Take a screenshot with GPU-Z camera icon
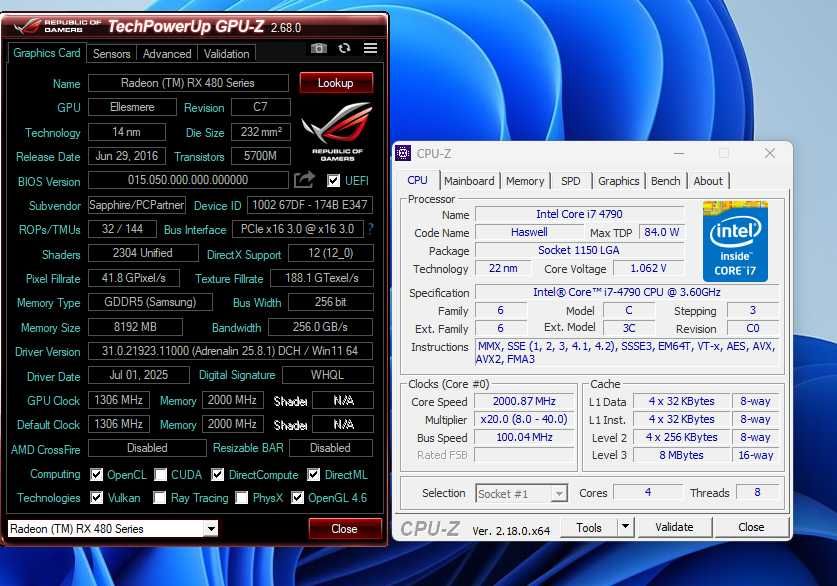The width and height of the screenshot is (837, 586). [319, 49]
